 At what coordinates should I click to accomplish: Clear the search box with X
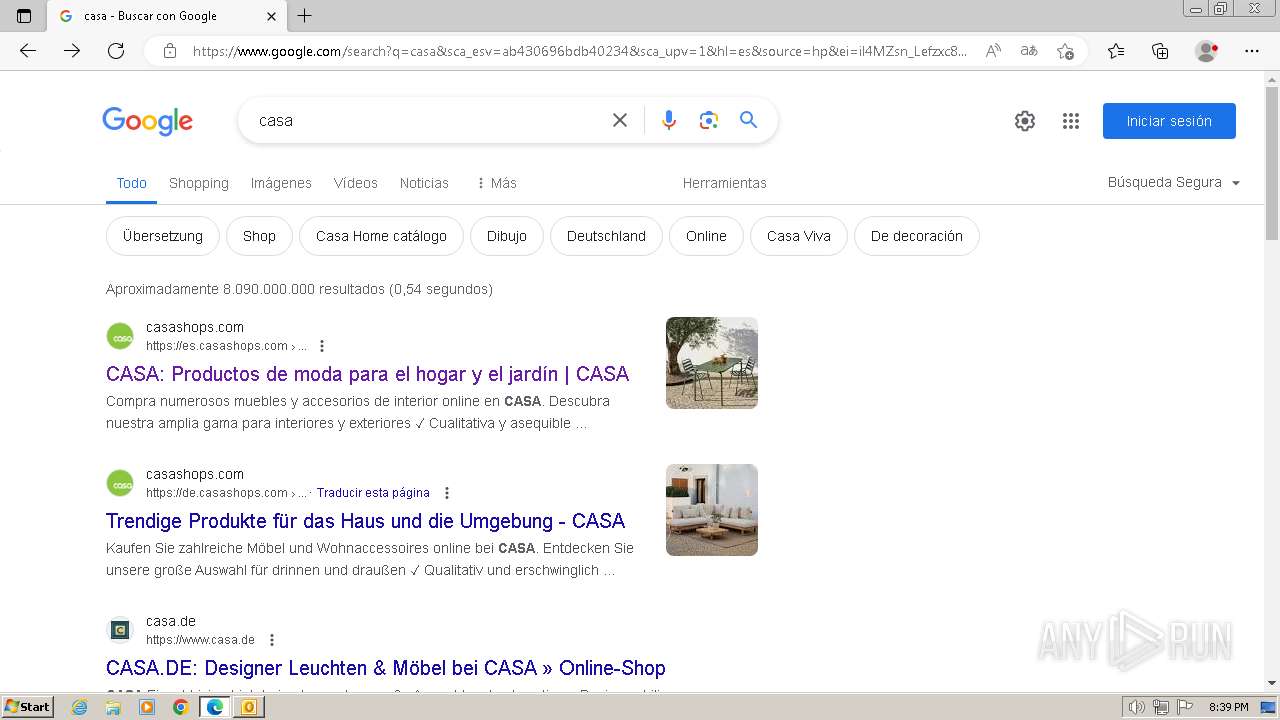coord(620,120)
